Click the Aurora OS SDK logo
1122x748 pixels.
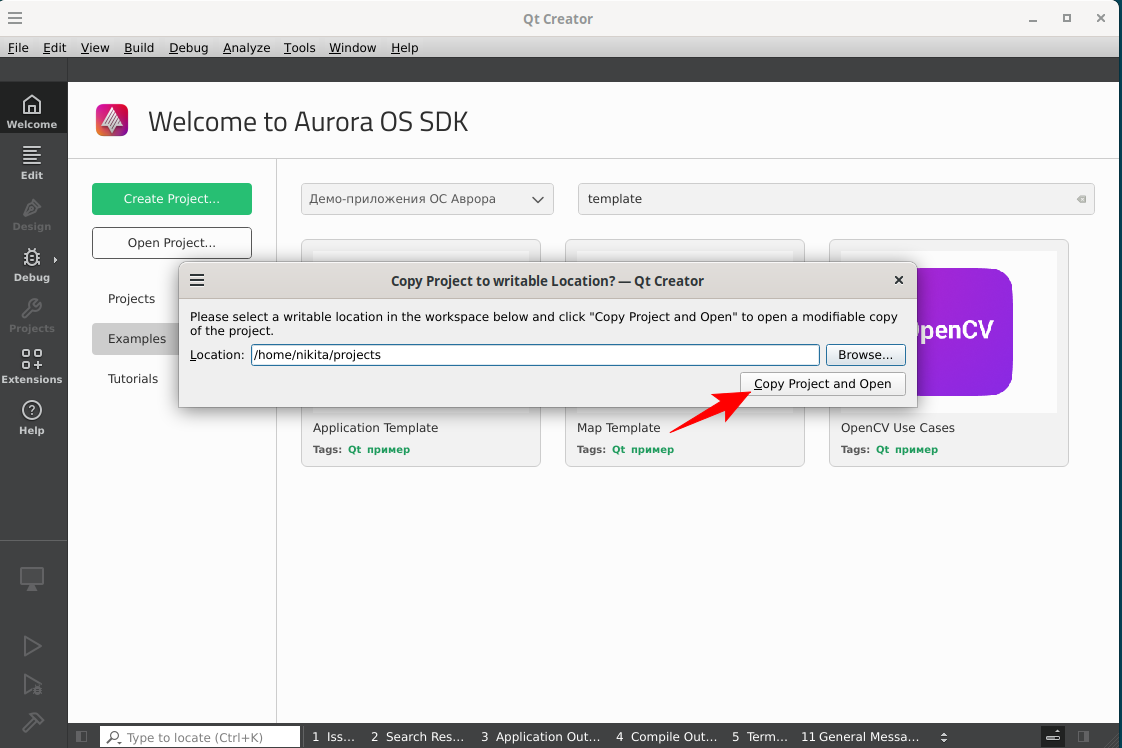click(x=112, y=120)
